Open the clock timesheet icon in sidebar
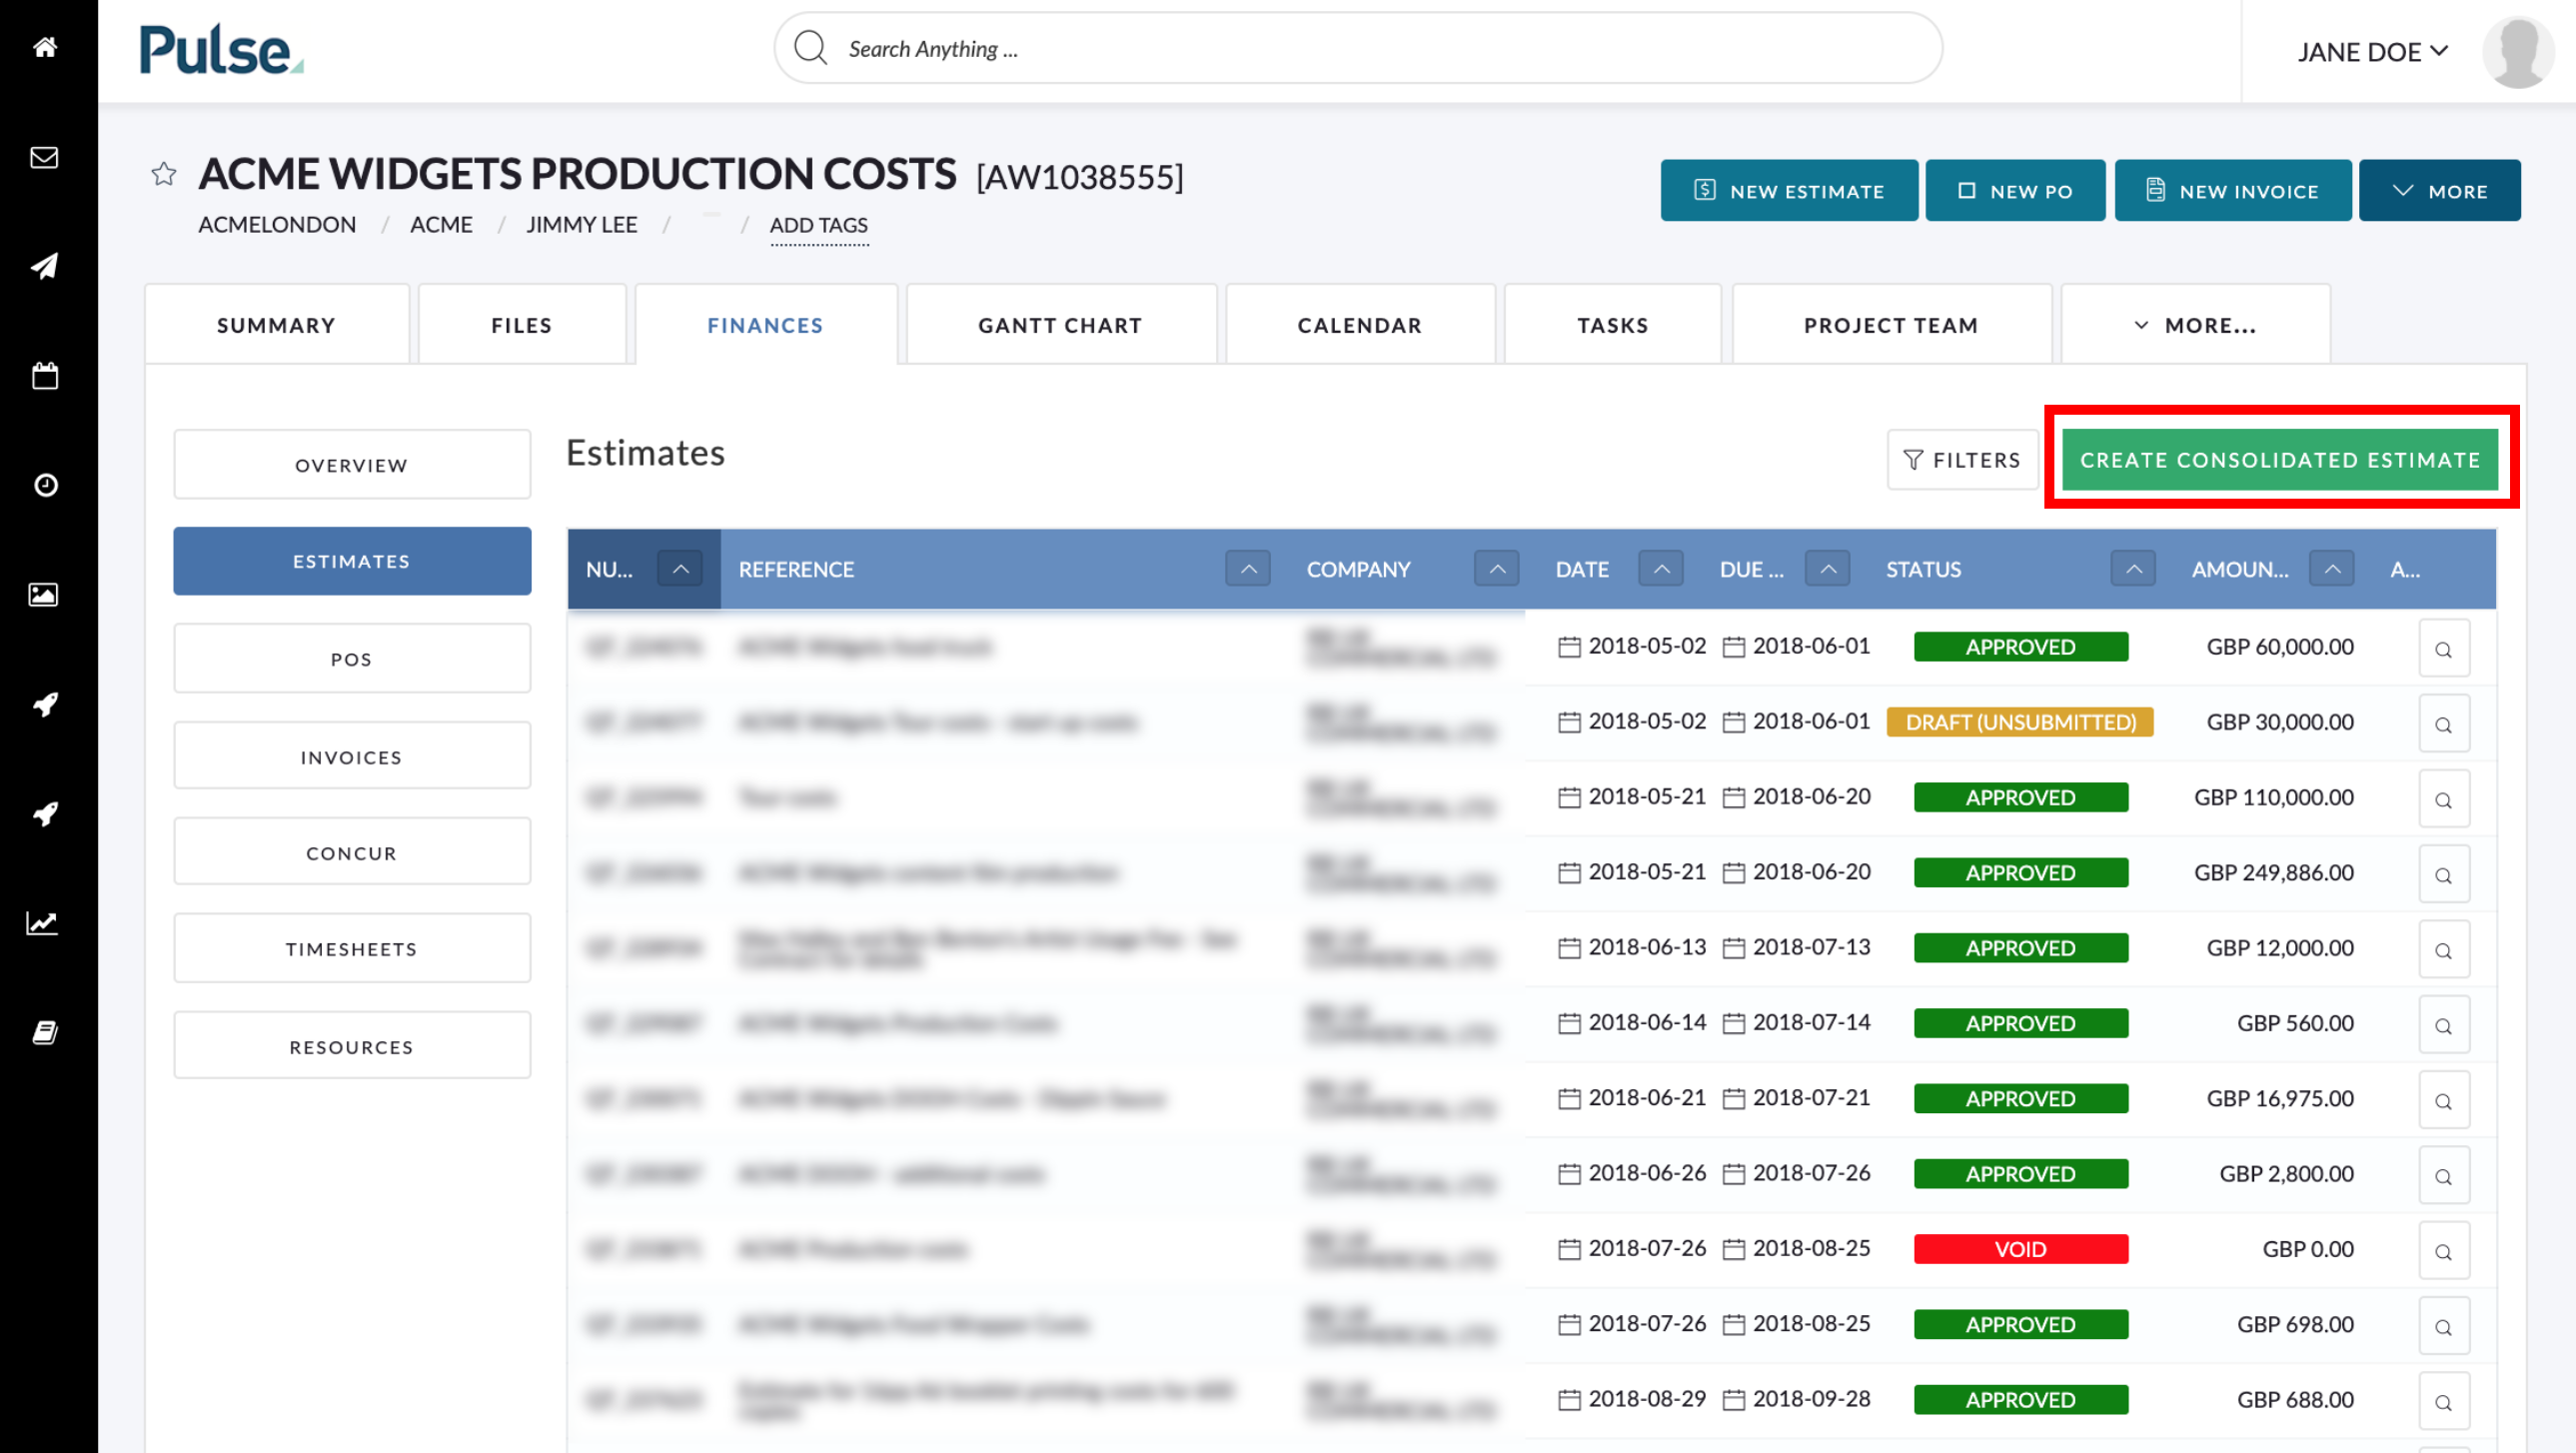The height and width of the screenshot is (1453, 2576). pos(45,485)
